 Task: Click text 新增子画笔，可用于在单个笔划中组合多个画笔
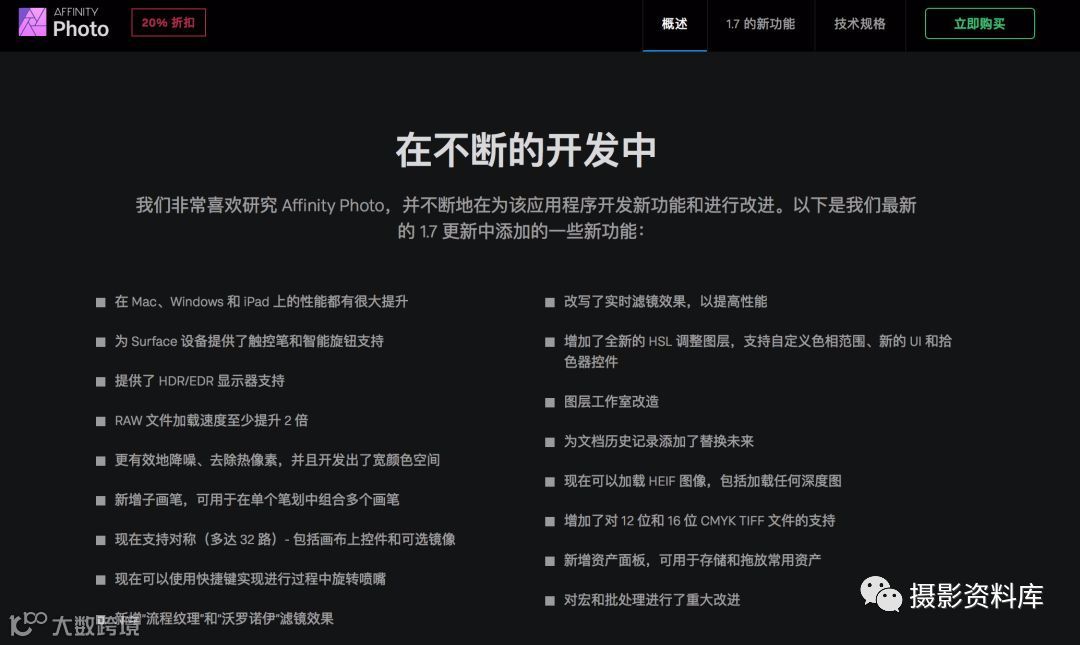pos(257,500)
